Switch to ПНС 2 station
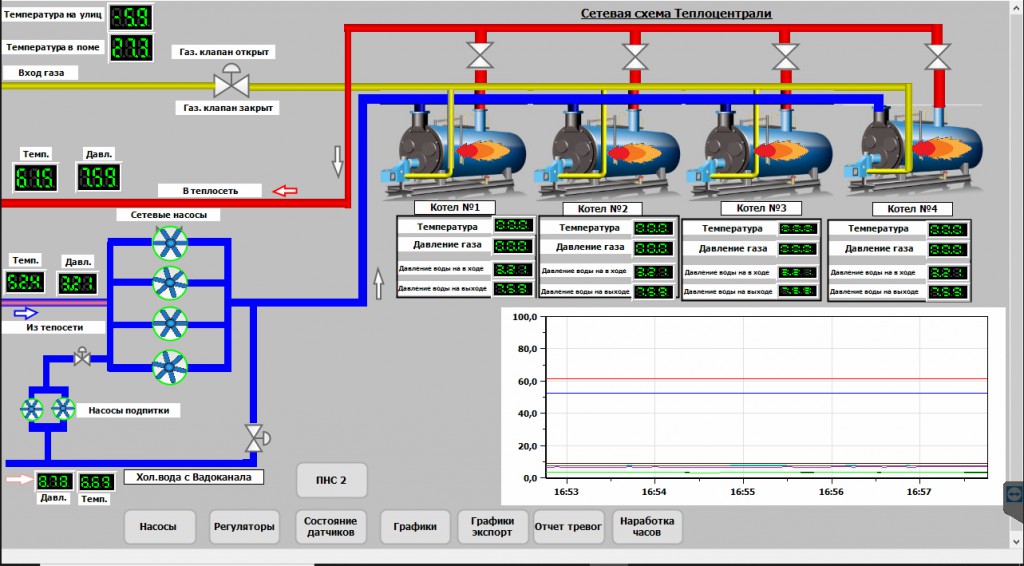 332,480
